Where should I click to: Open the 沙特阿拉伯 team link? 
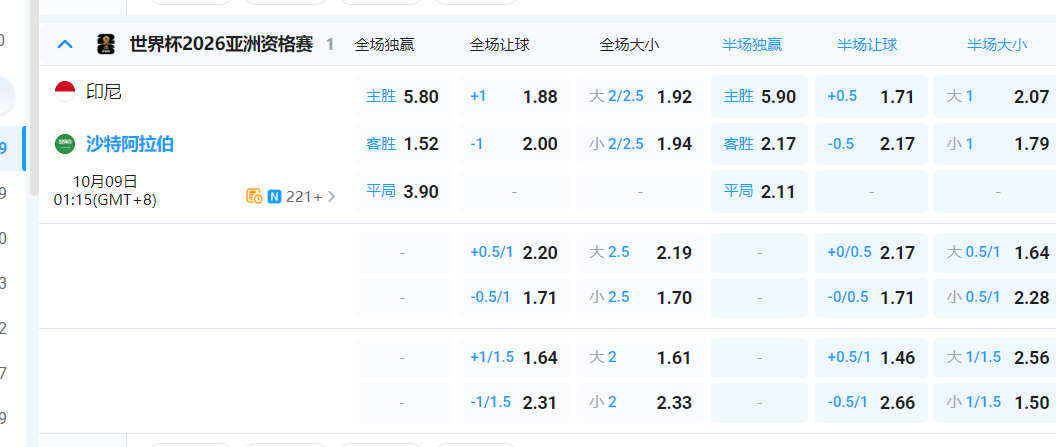[x=130, y=144]
